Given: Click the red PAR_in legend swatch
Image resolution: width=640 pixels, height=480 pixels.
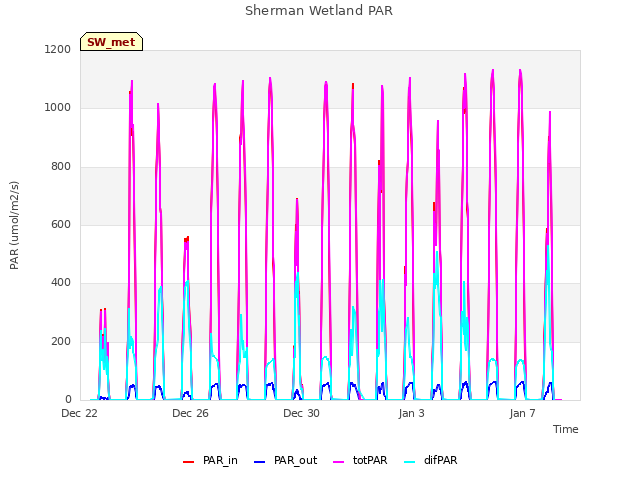Looking at the screenshot, I should point(189,462).
